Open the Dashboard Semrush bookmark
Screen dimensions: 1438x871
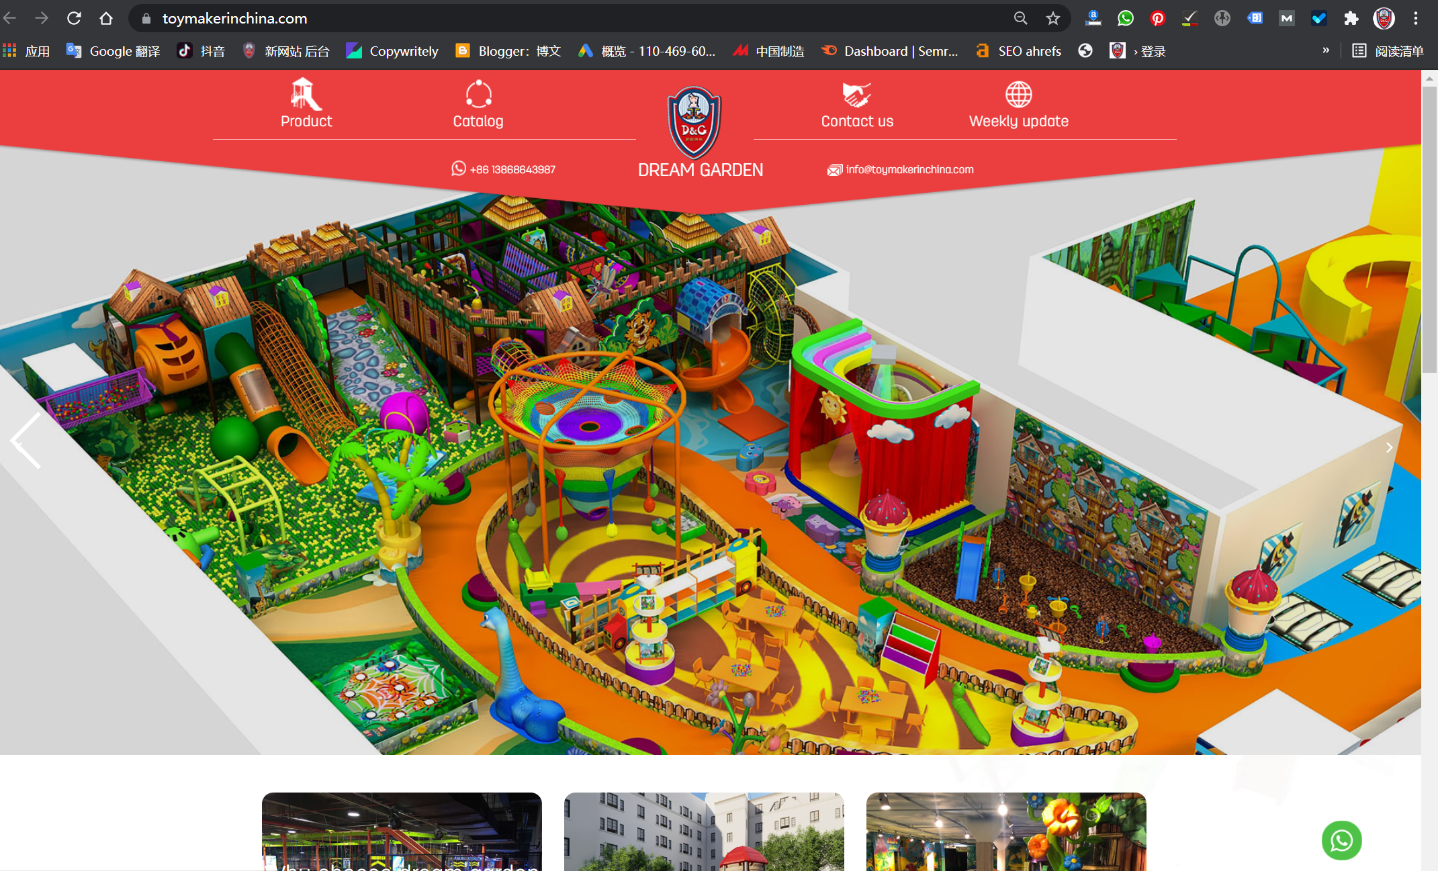[889, 51]
